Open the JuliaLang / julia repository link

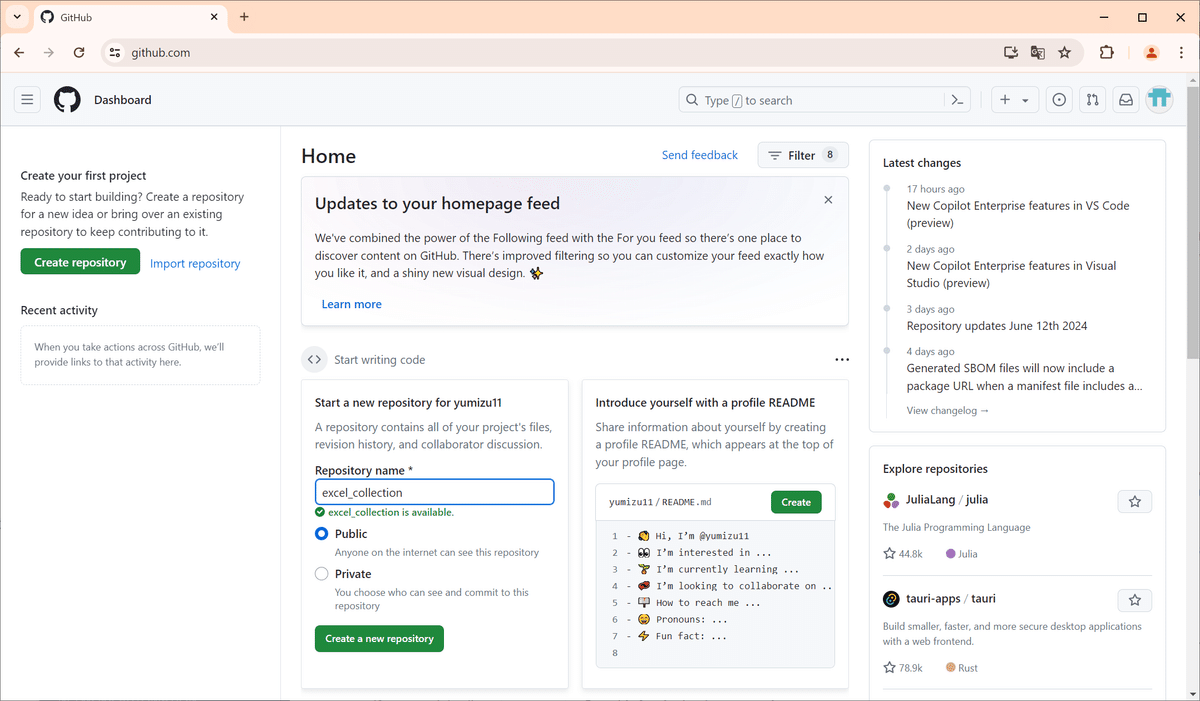pos(947,500)
